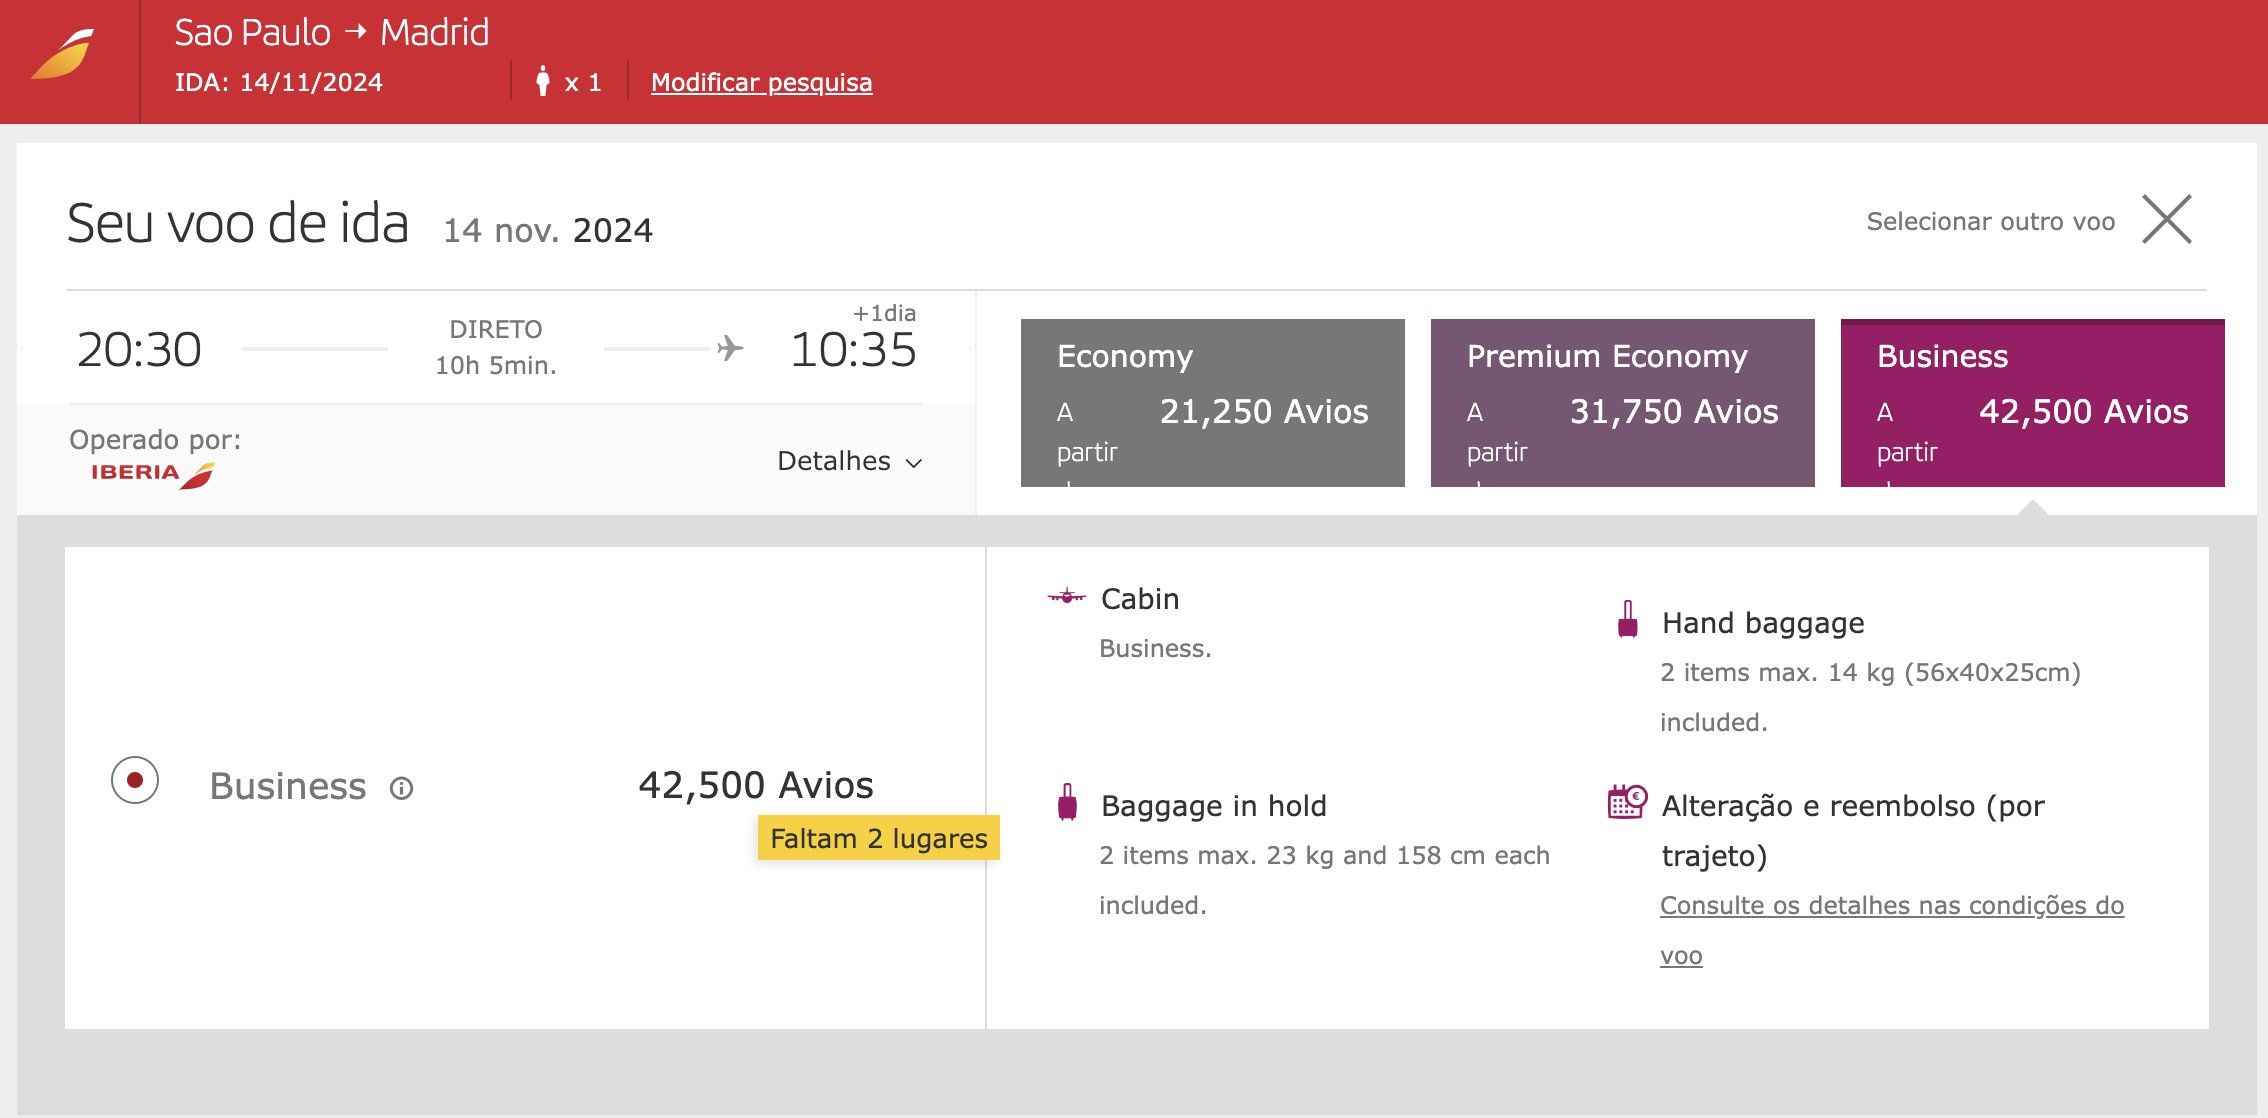Close flight selection with the X icon
Screen dimensions: 2268x1118
point(2167,219)
